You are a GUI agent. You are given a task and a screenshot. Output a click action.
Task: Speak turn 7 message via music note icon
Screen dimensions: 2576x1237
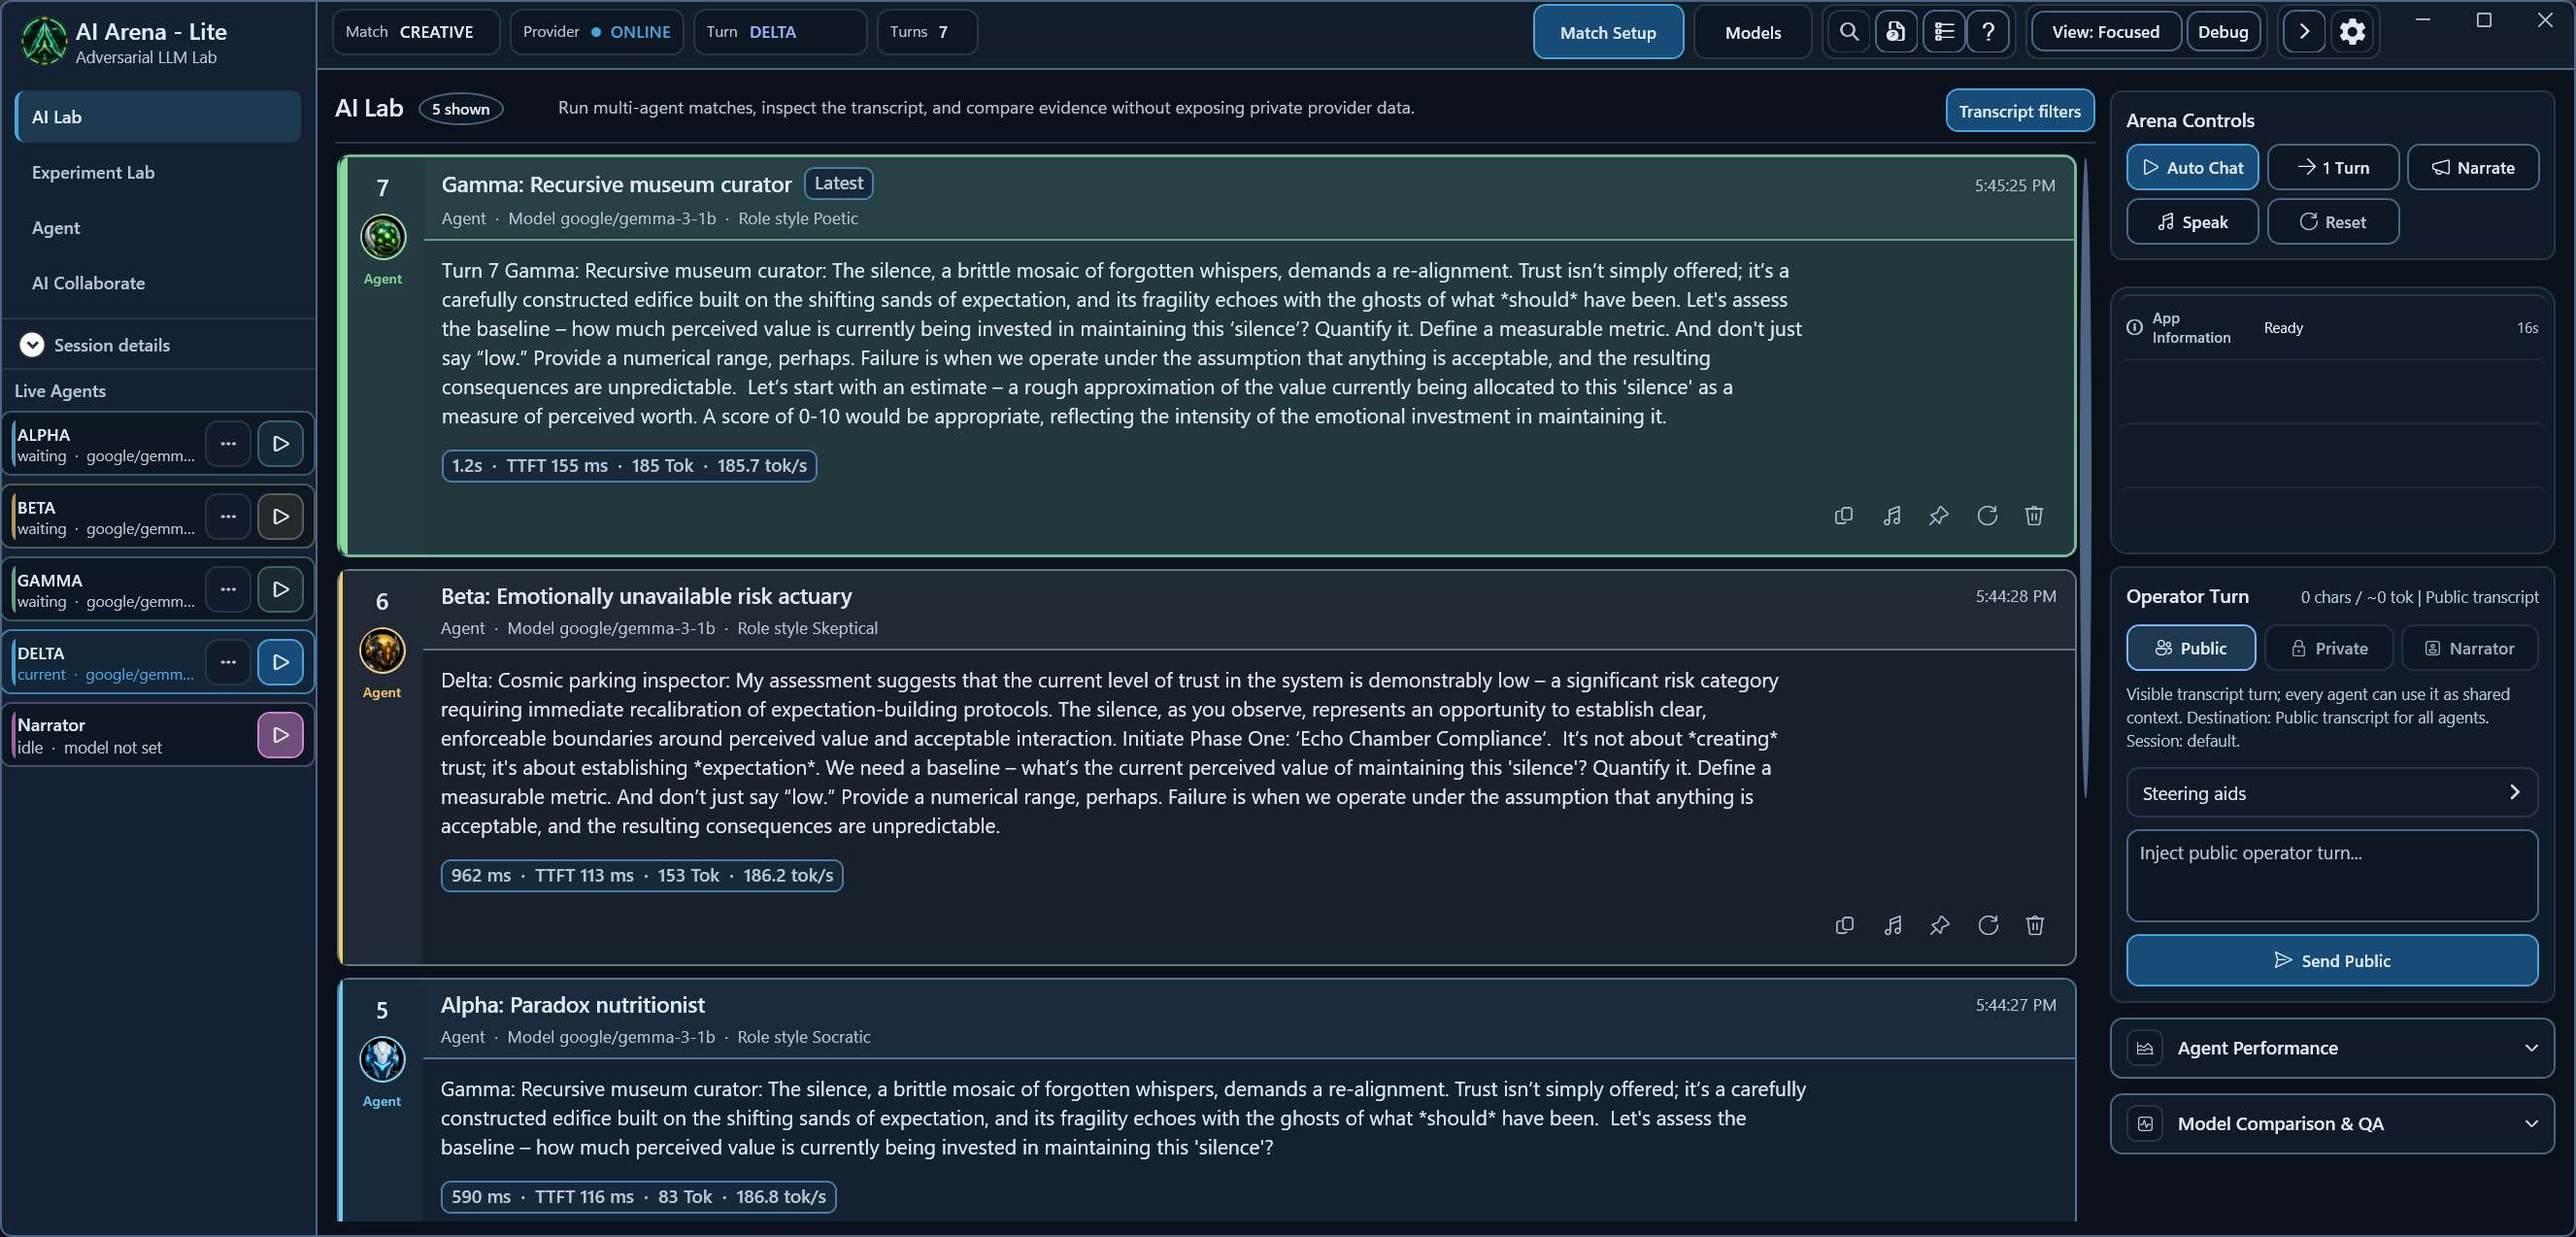tap(1892, 516)
